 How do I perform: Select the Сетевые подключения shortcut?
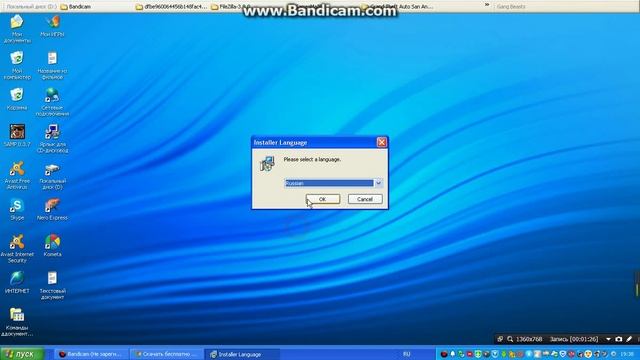click(52, 102)
